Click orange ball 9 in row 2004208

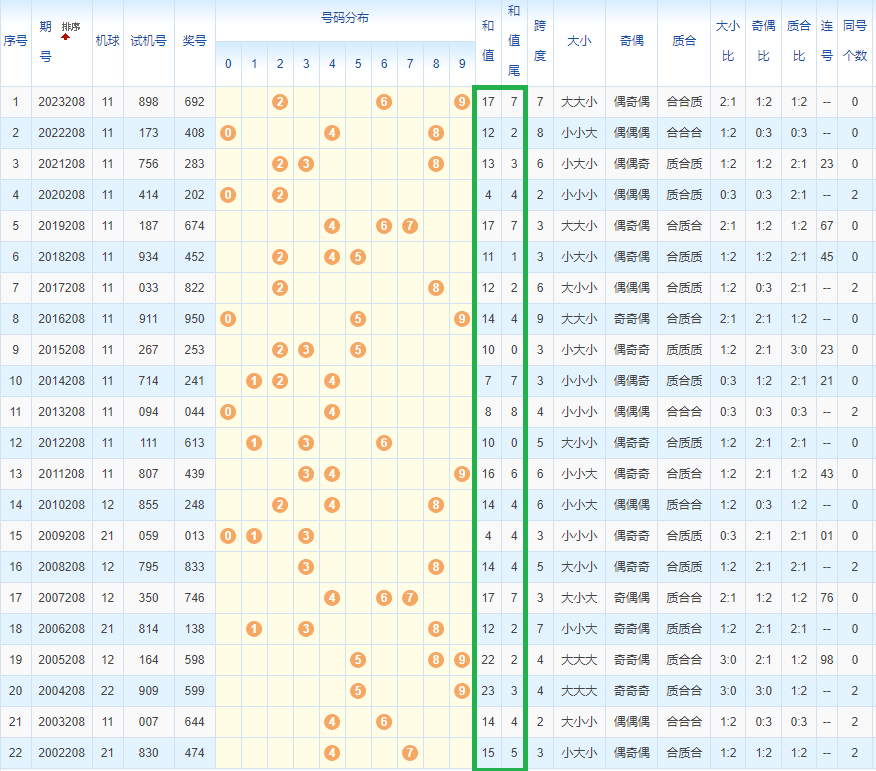pos(461,690)
